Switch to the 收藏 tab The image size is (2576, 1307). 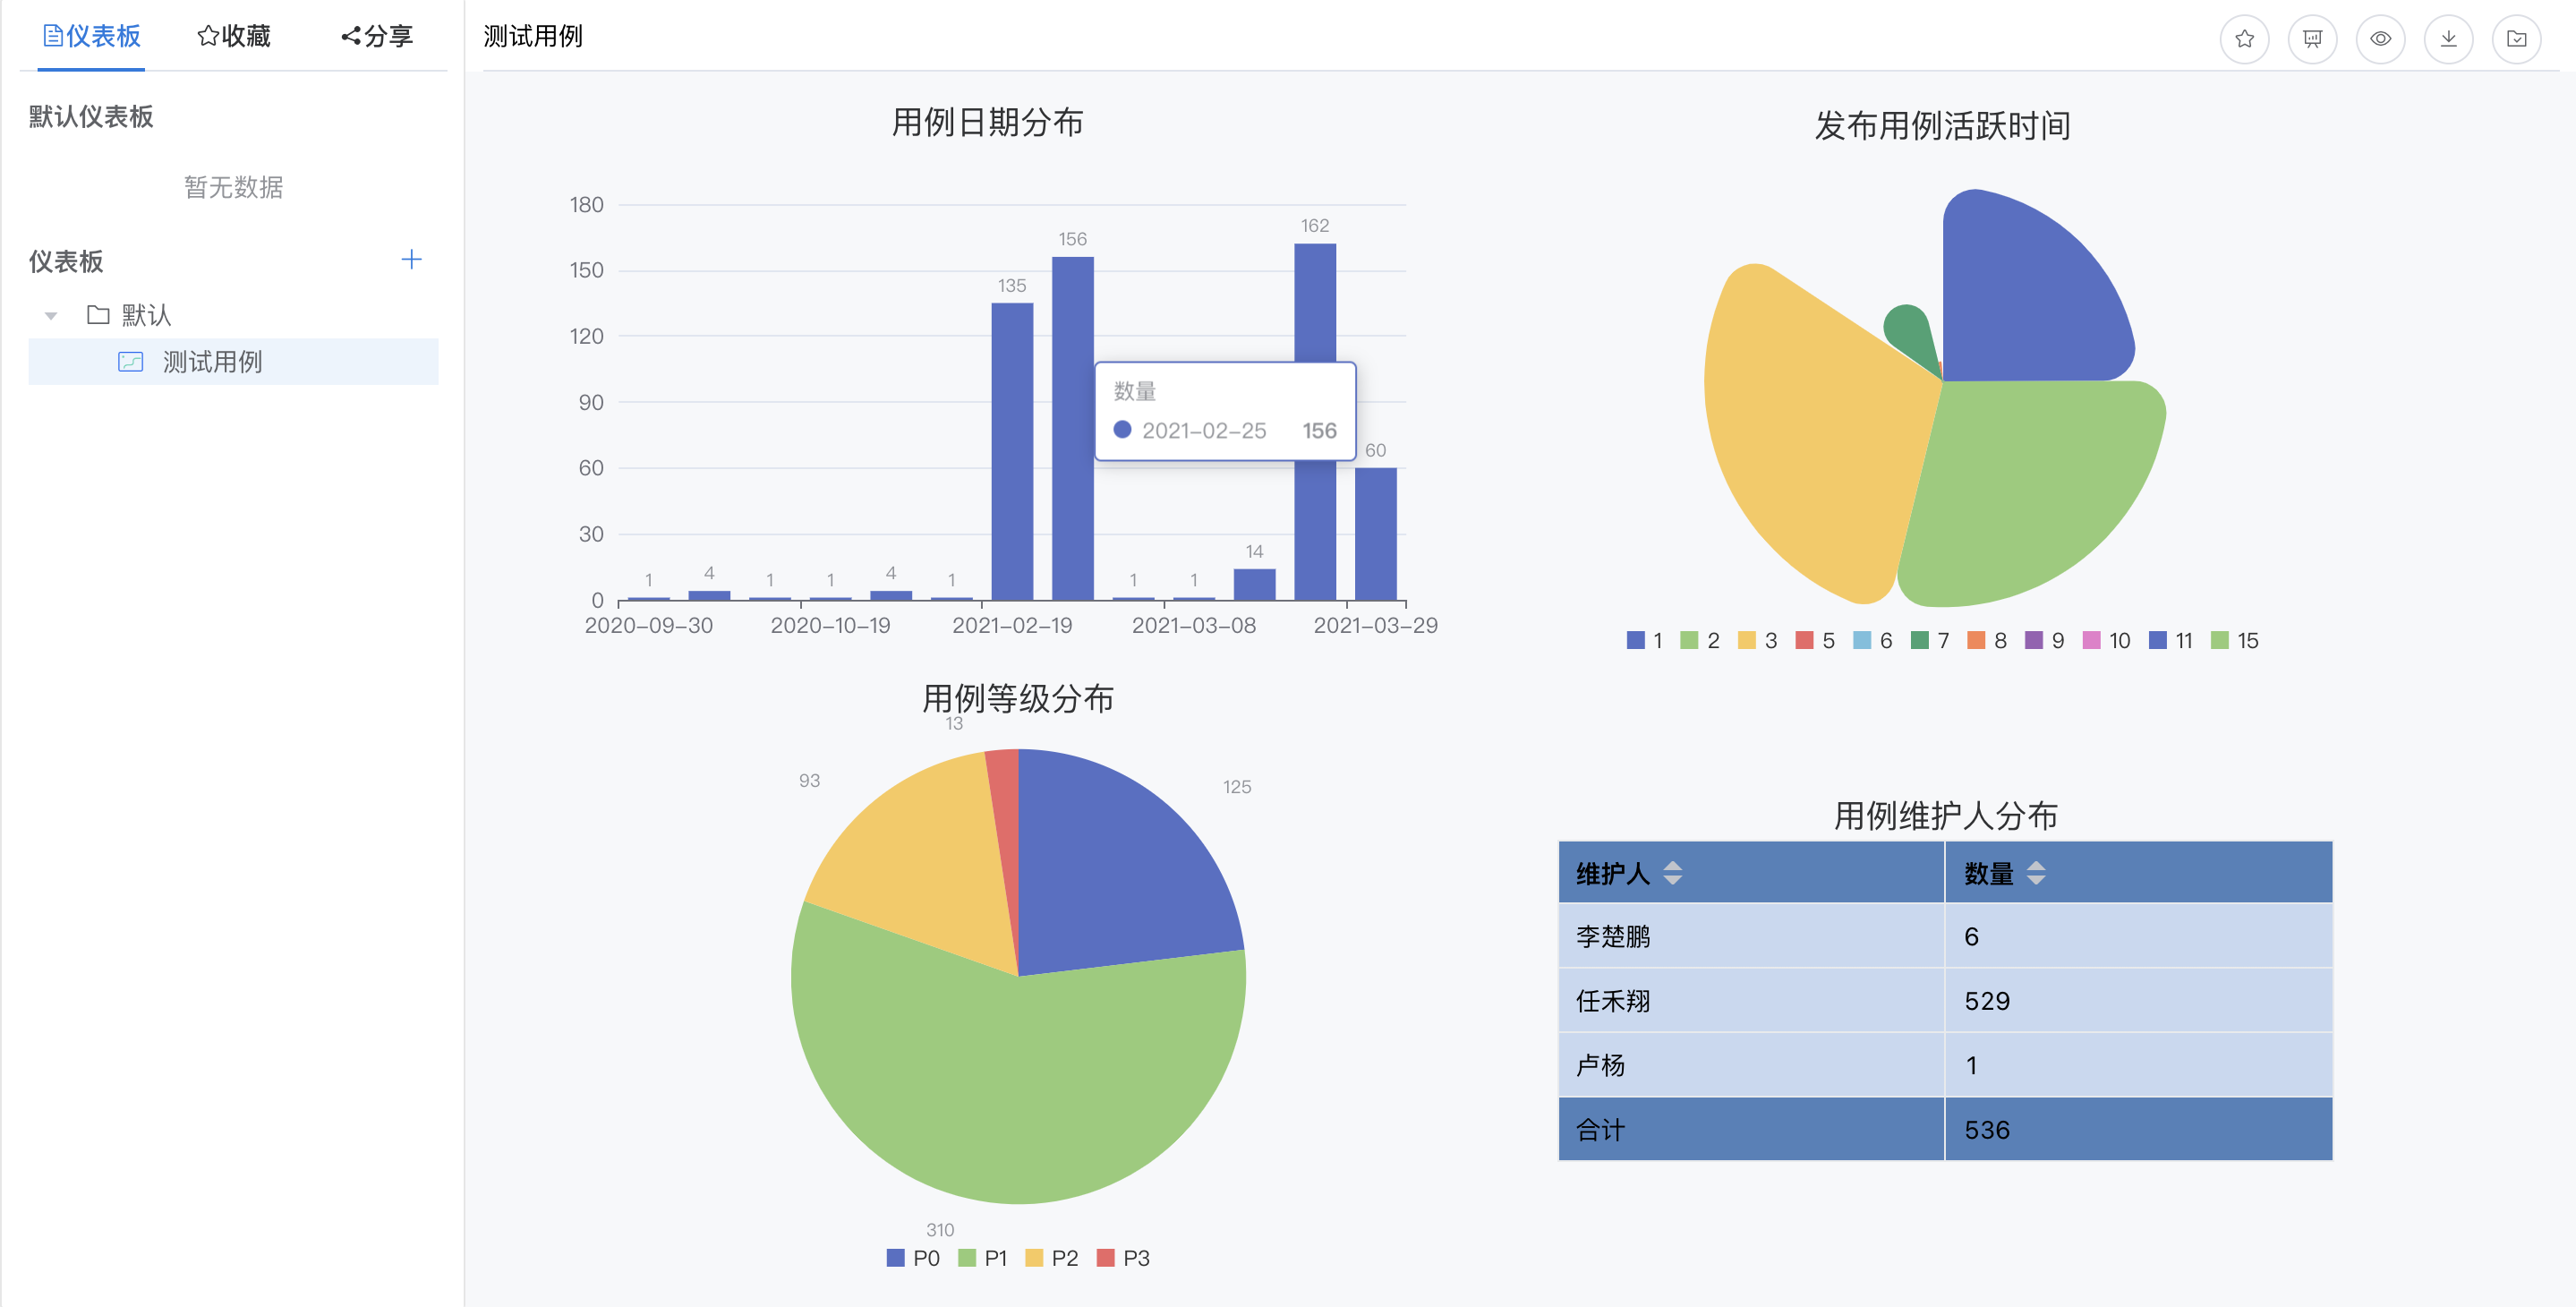point(234,36)
